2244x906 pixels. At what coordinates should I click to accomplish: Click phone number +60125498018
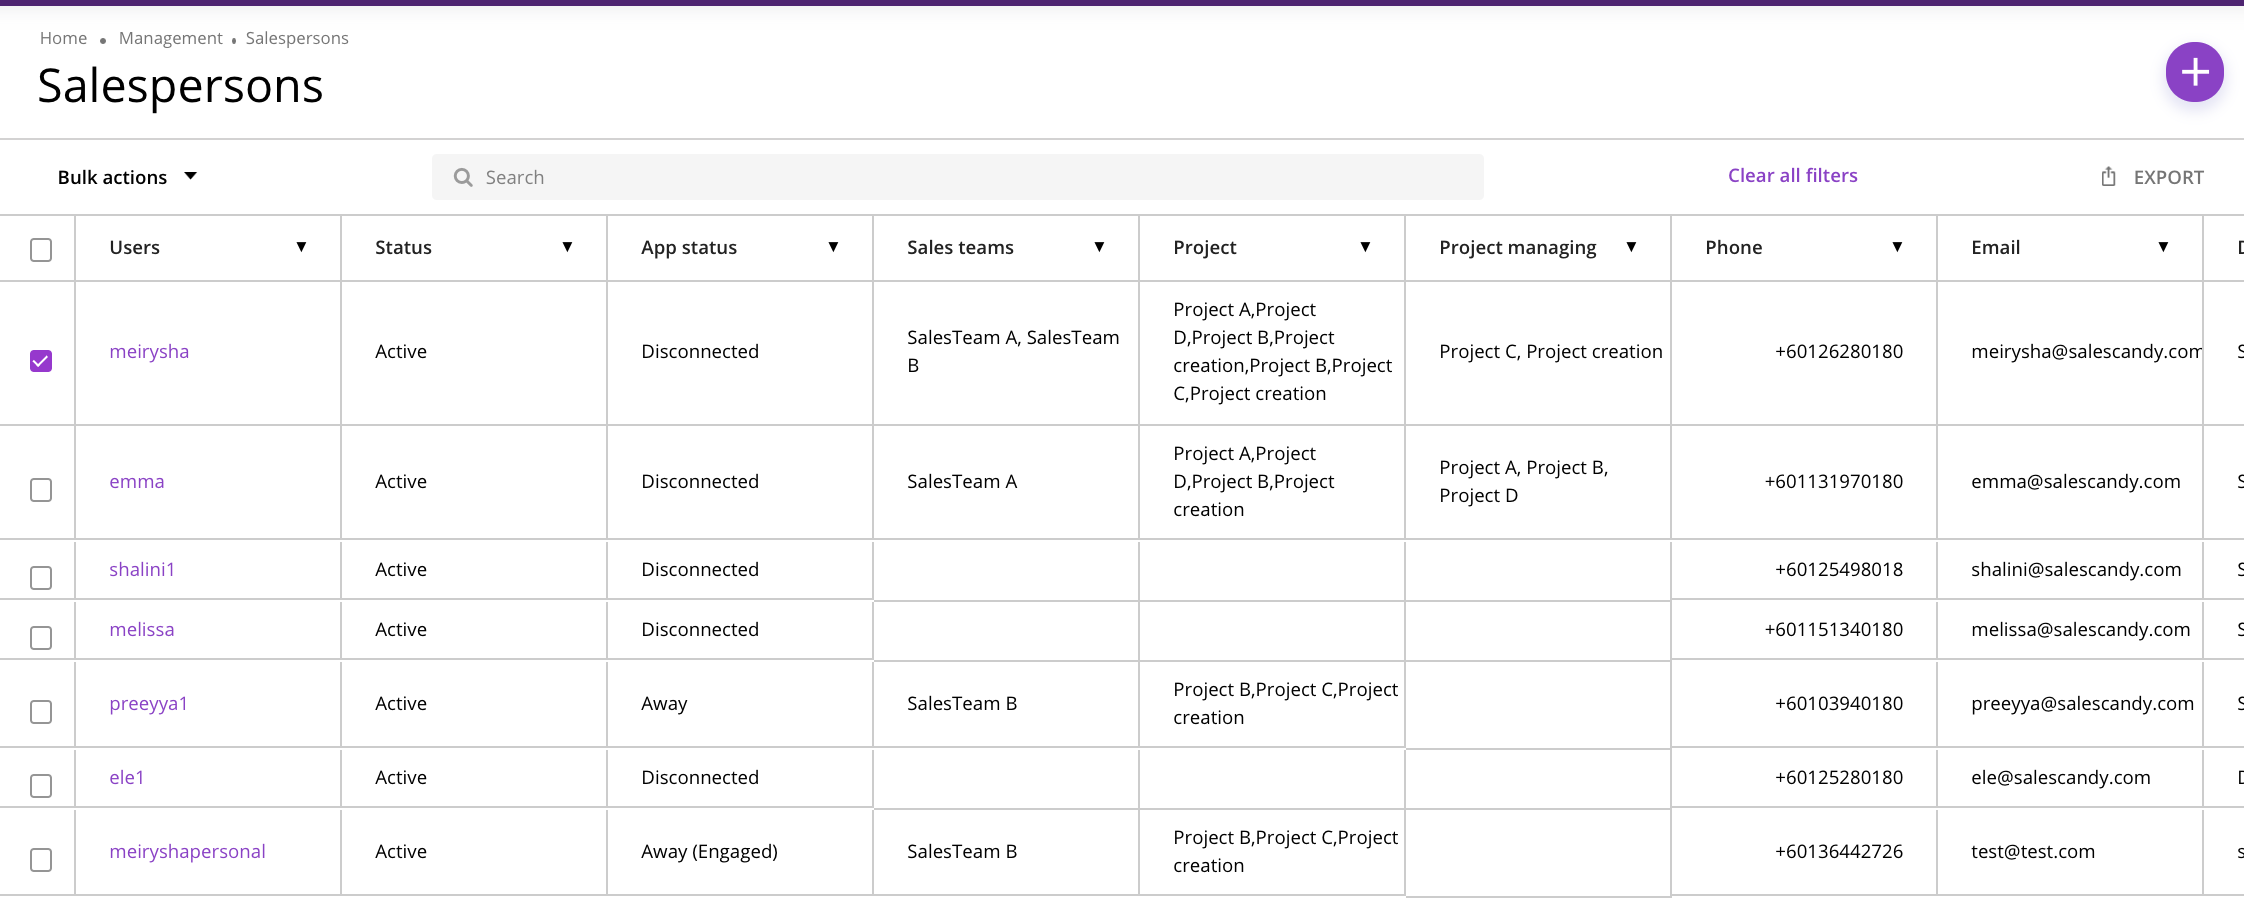tap(1838, 569)
